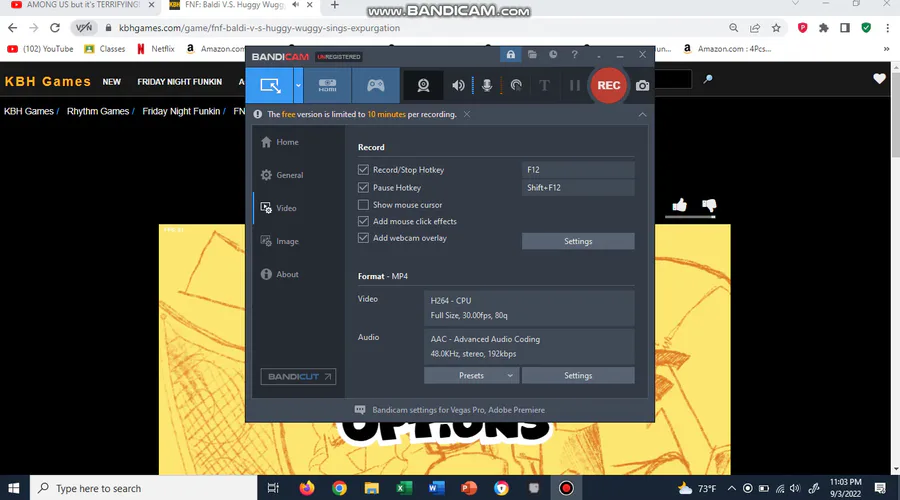Open Bandicam settings for Vegas Pro tip
Viewport: 900px width, 500px height.
point(459,410)
